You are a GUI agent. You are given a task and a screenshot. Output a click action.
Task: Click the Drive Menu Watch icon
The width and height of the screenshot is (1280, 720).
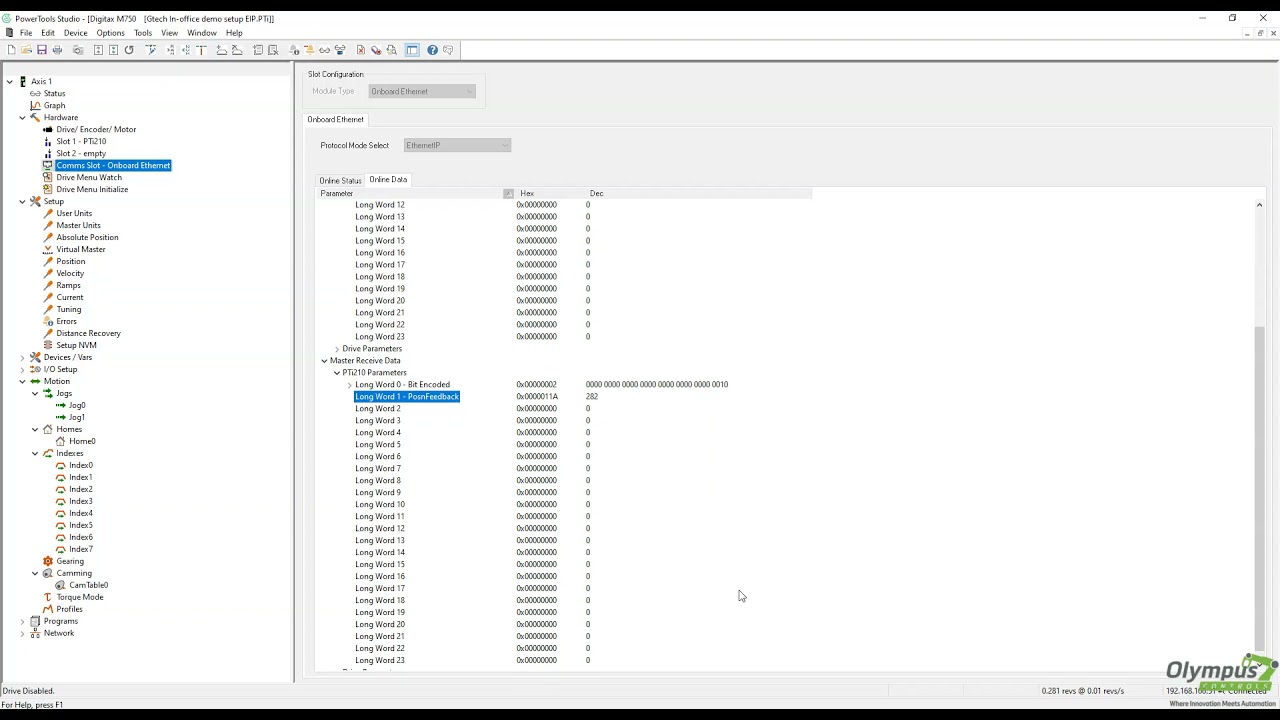47,178
